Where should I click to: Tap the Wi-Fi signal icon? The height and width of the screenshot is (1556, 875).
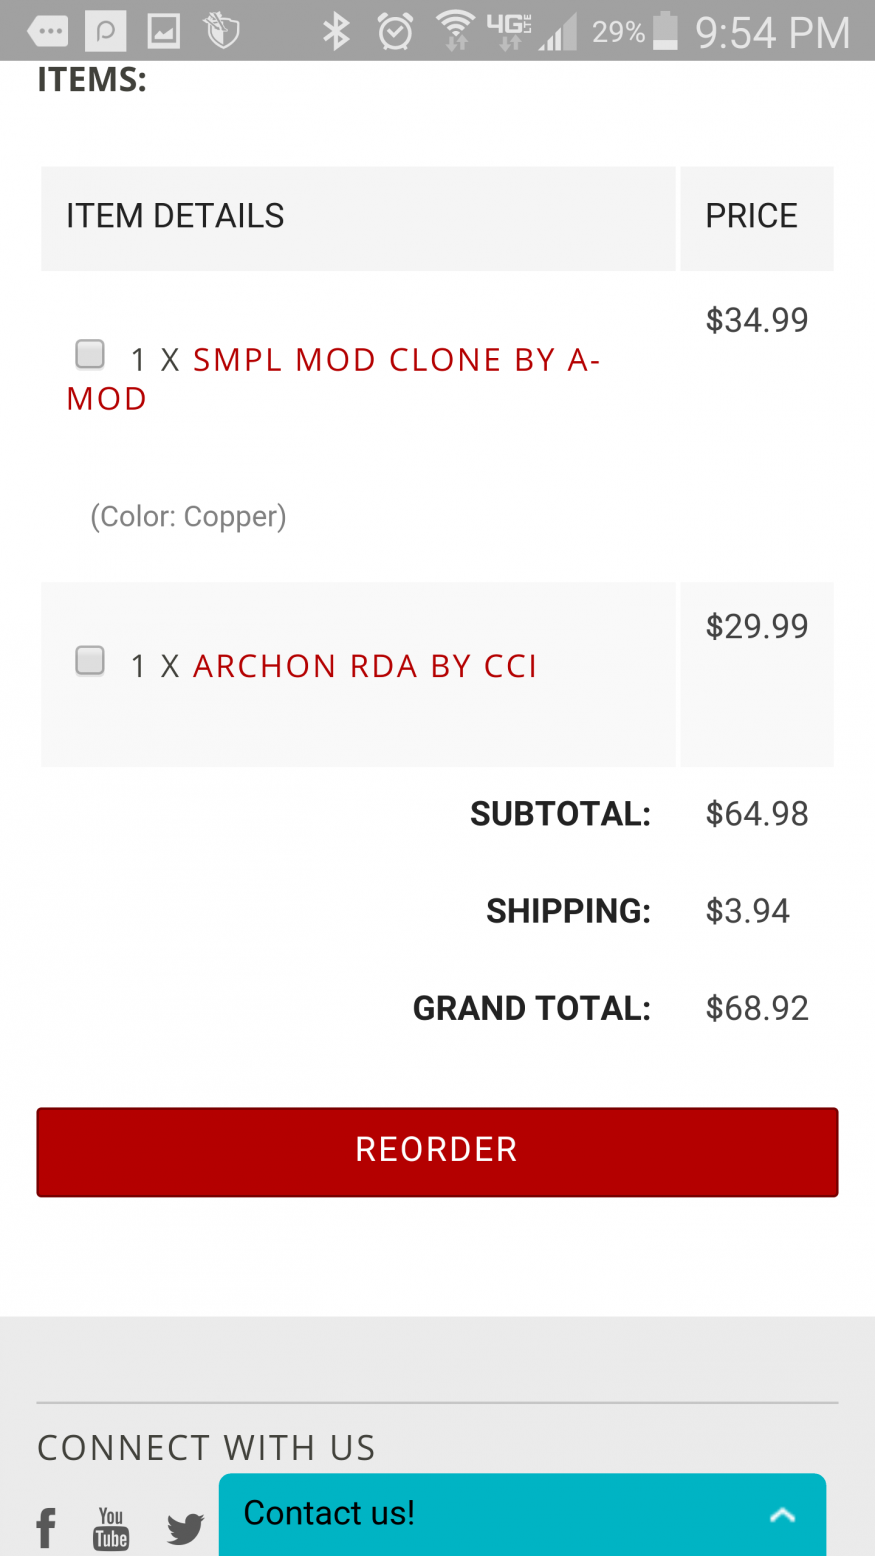455,32
